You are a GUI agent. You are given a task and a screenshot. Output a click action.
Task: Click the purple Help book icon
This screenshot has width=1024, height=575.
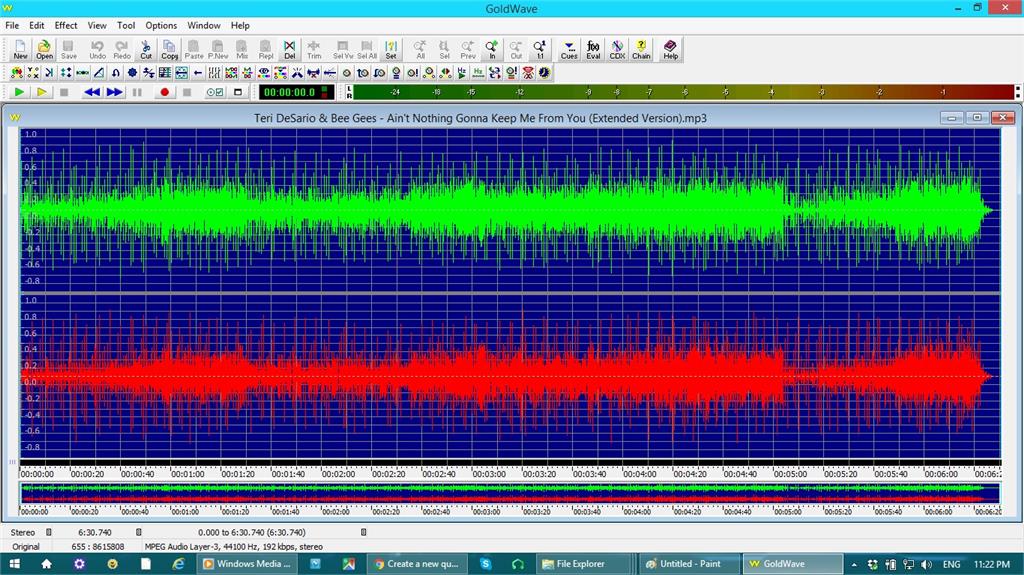(x=670, y=49)
